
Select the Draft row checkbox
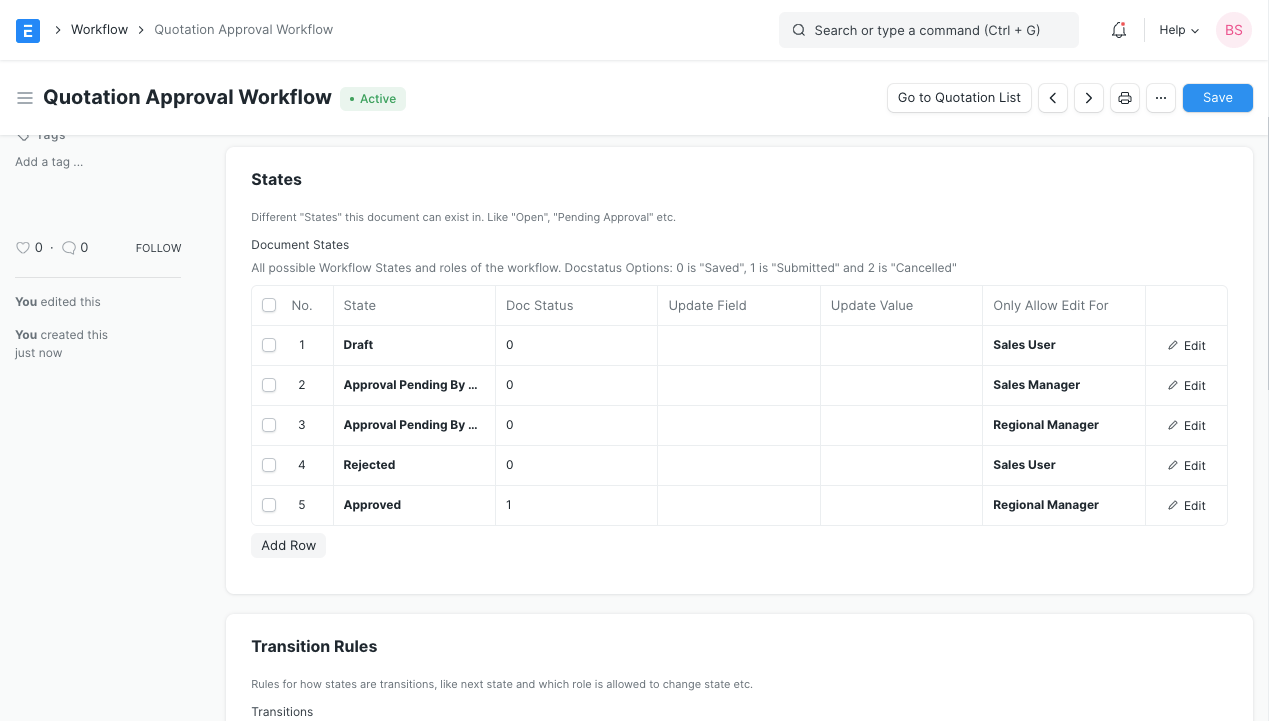269,345
